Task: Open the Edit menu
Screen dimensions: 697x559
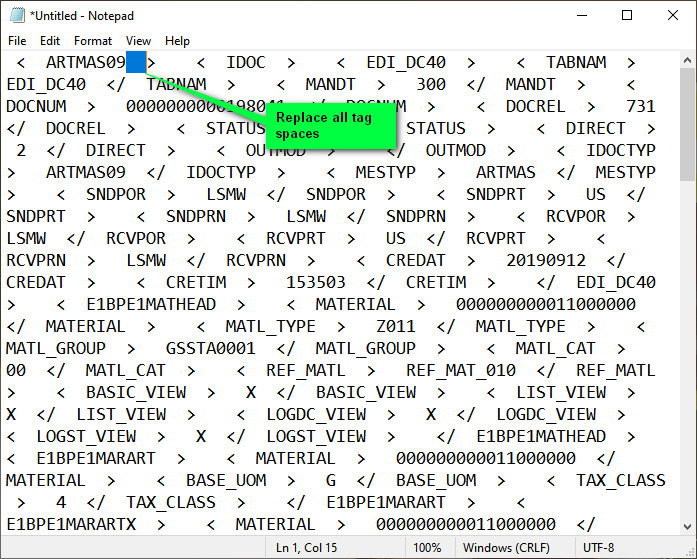Action: (50, 41)
